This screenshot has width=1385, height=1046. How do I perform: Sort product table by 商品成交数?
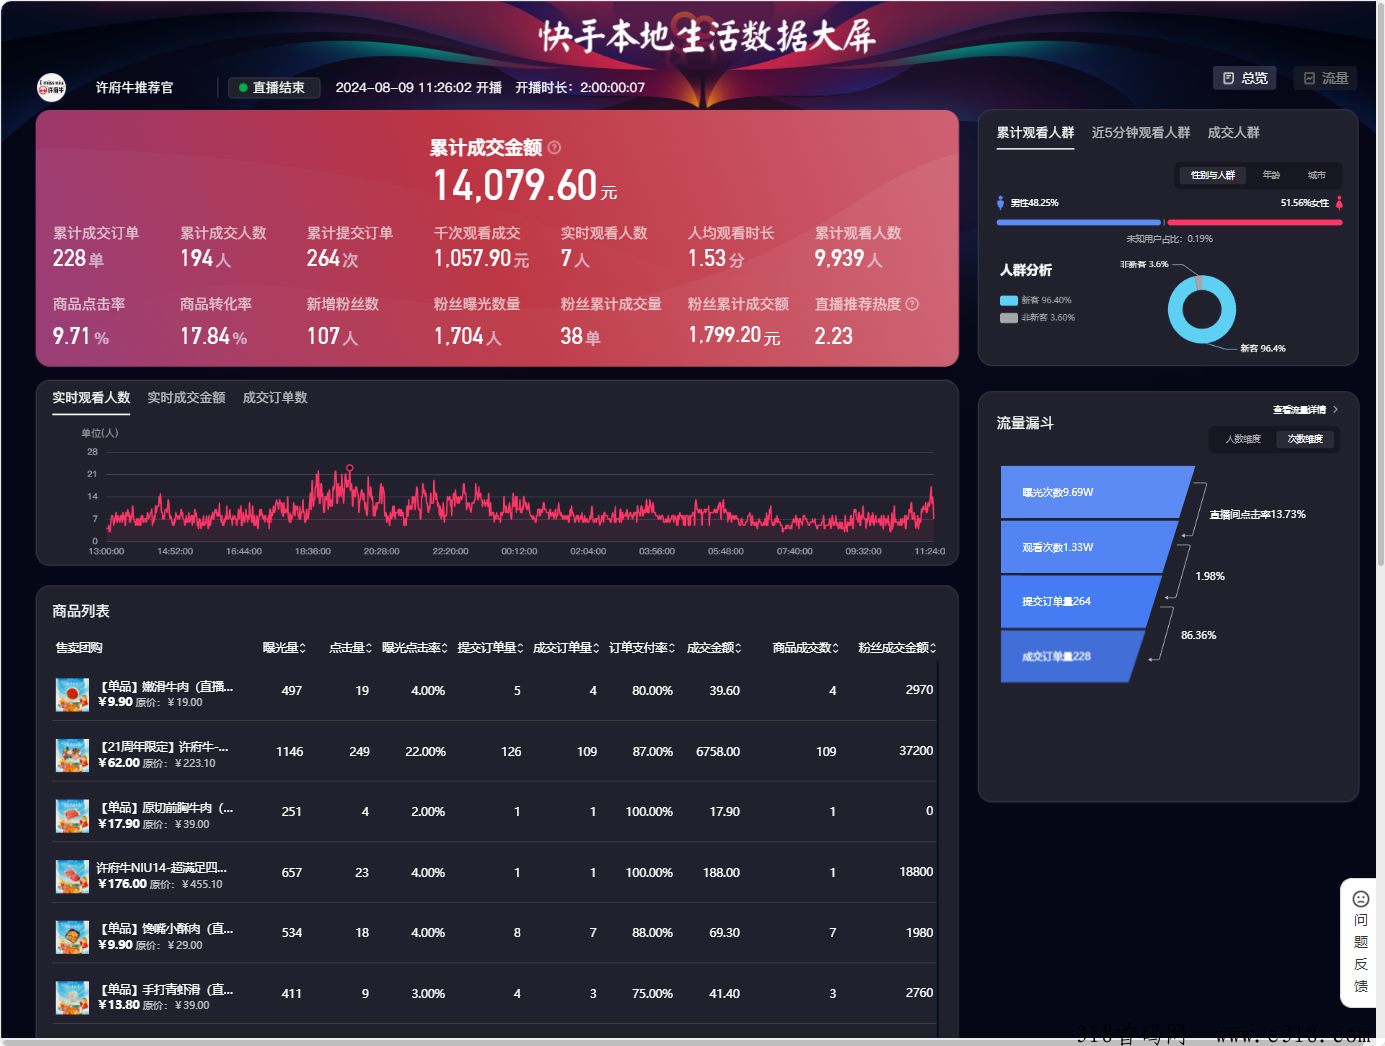point(805,648)
